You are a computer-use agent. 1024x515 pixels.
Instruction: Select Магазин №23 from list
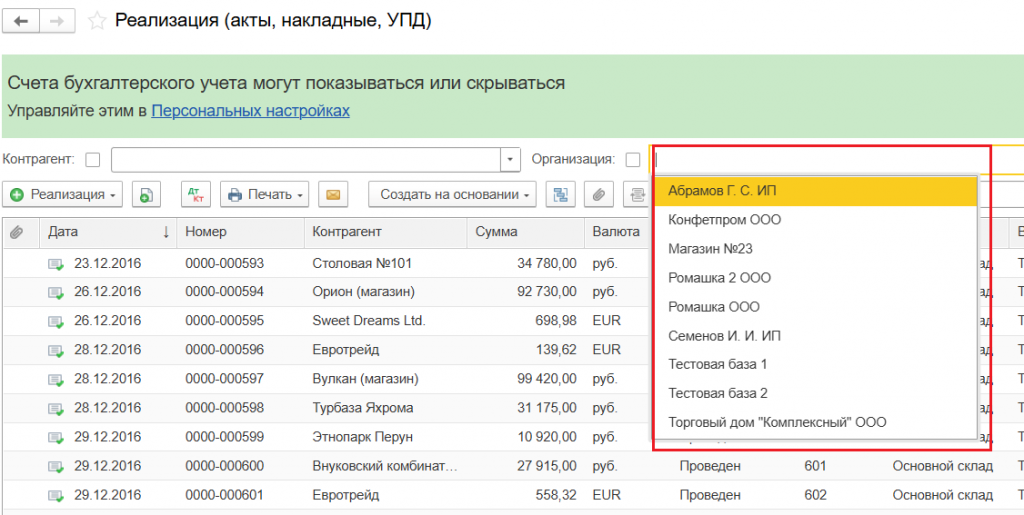tap(816, 249)
